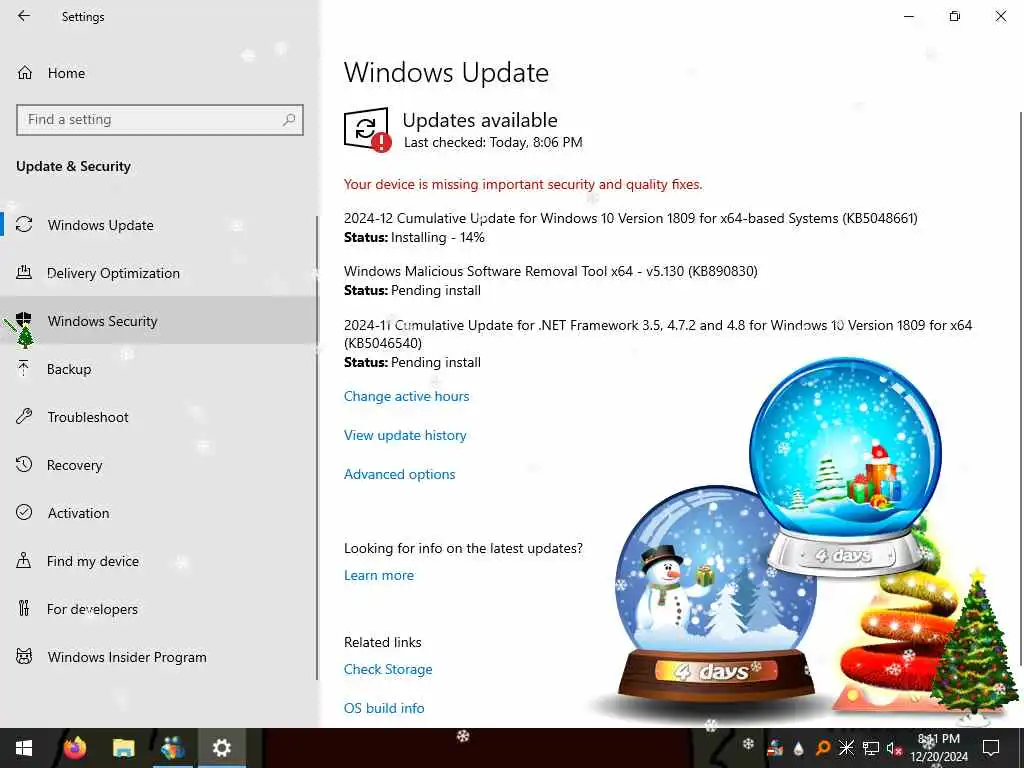Click the Recovery clock icon
Viewport: 1024px width, 768px height.
[x=24, y=464]
